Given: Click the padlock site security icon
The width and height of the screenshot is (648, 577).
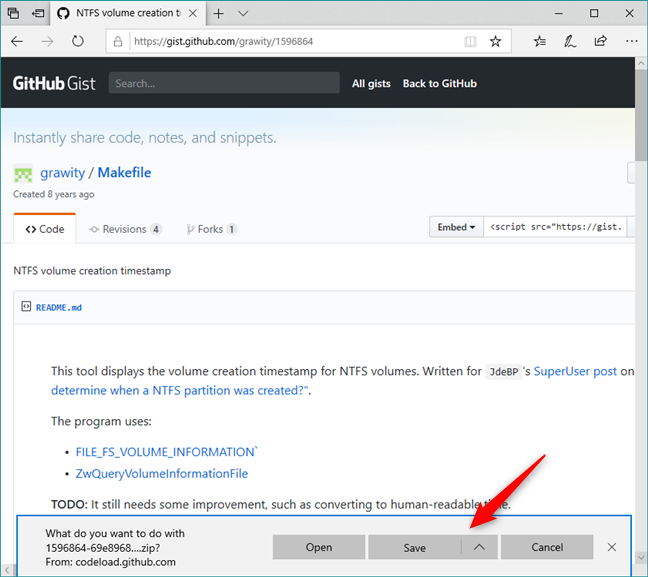Looking at the screenshot, I should [x=118, y=41].
